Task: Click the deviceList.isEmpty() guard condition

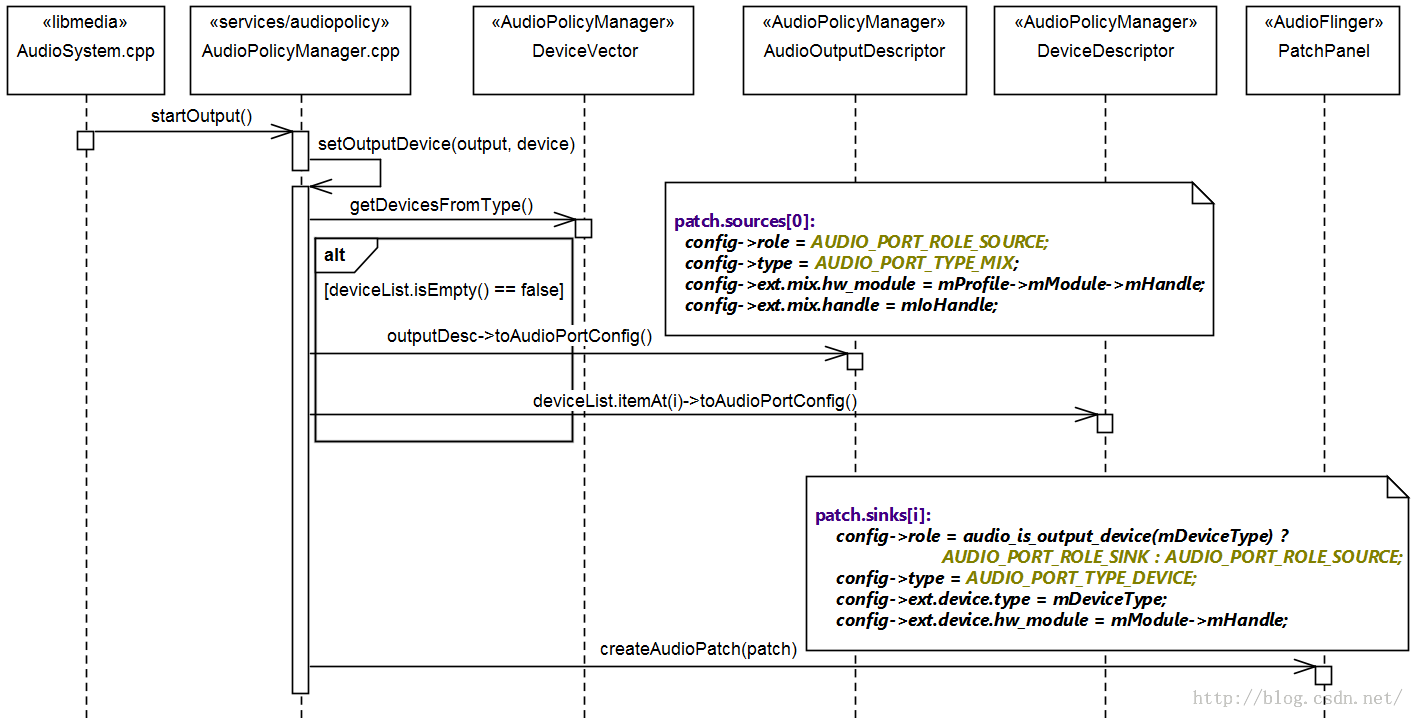Action: tap(444, 291)
